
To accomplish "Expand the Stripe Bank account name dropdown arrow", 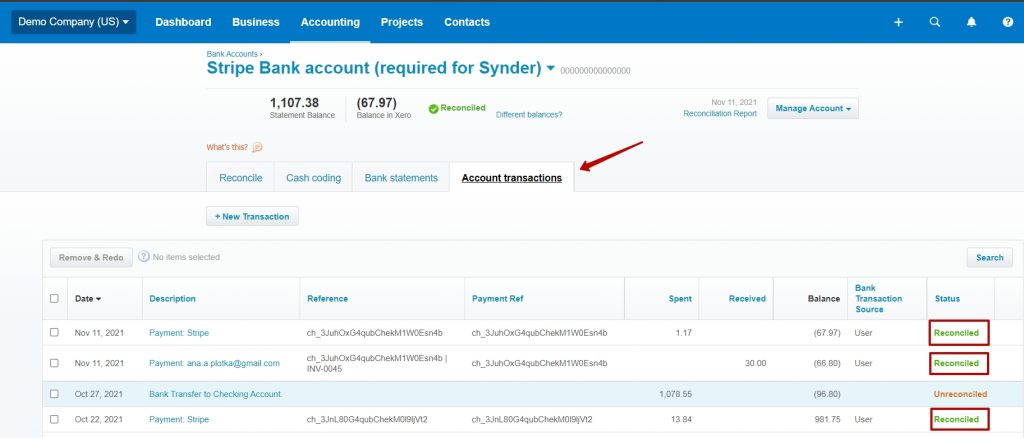I will (550, 68).
